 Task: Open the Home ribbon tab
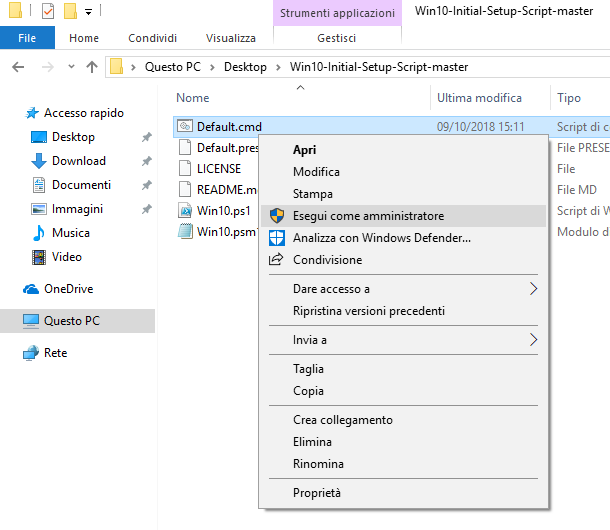(x=84, y=38)
